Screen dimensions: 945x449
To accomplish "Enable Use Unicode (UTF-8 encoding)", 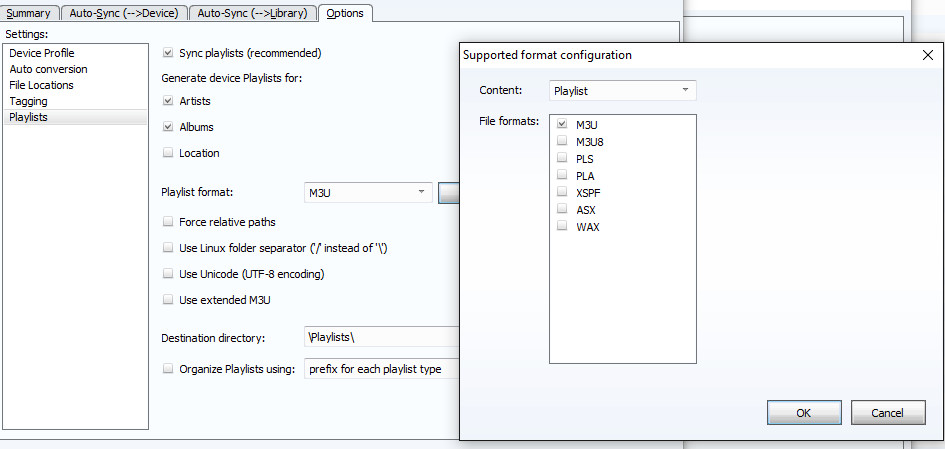I will (168, 274).
